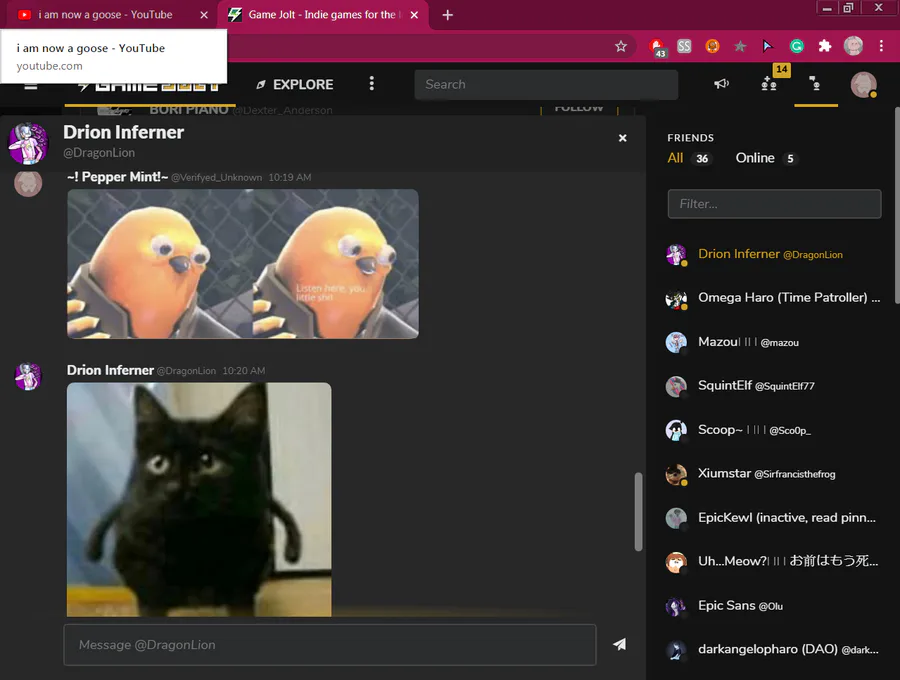Toggle the chat friends sidebar icon
The height and width of the screenshot is (680, 900).
[815, 84]
